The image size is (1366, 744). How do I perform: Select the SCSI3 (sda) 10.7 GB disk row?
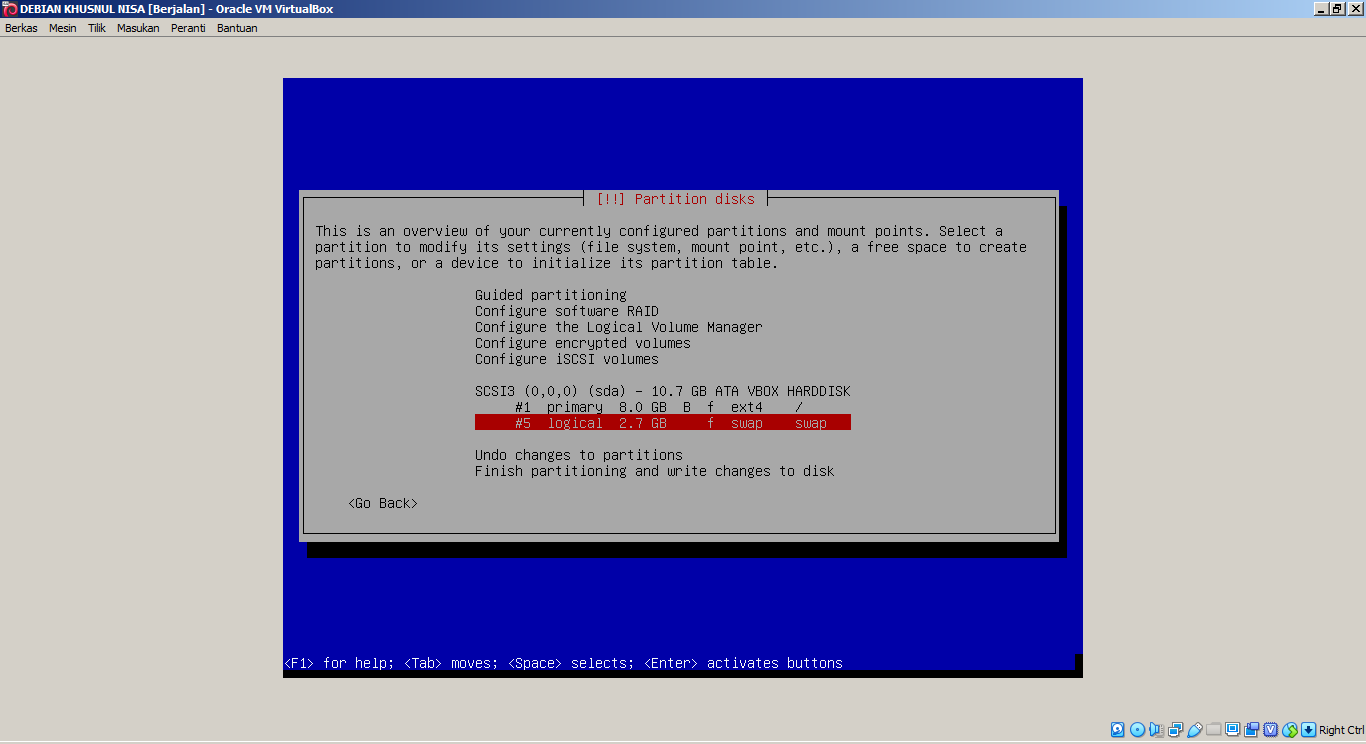pos(663,391)
